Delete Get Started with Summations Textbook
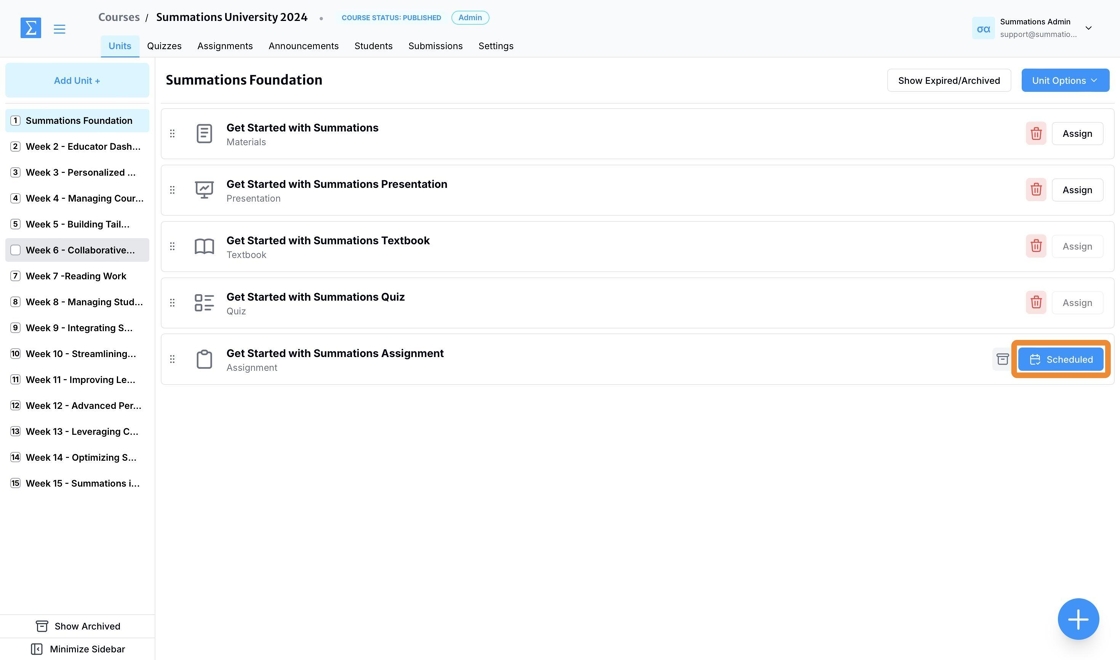This screenshot has width=1120, height=660. point(1036,246)
